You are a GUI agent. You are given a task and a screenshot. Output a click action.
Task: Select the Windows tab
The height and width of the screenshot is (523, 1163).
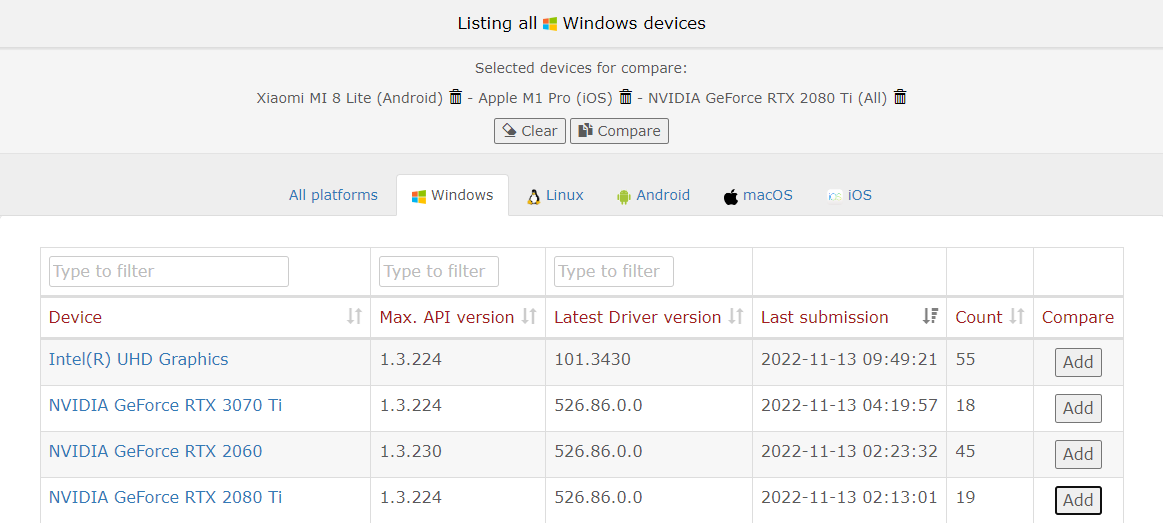coord(452,195)
